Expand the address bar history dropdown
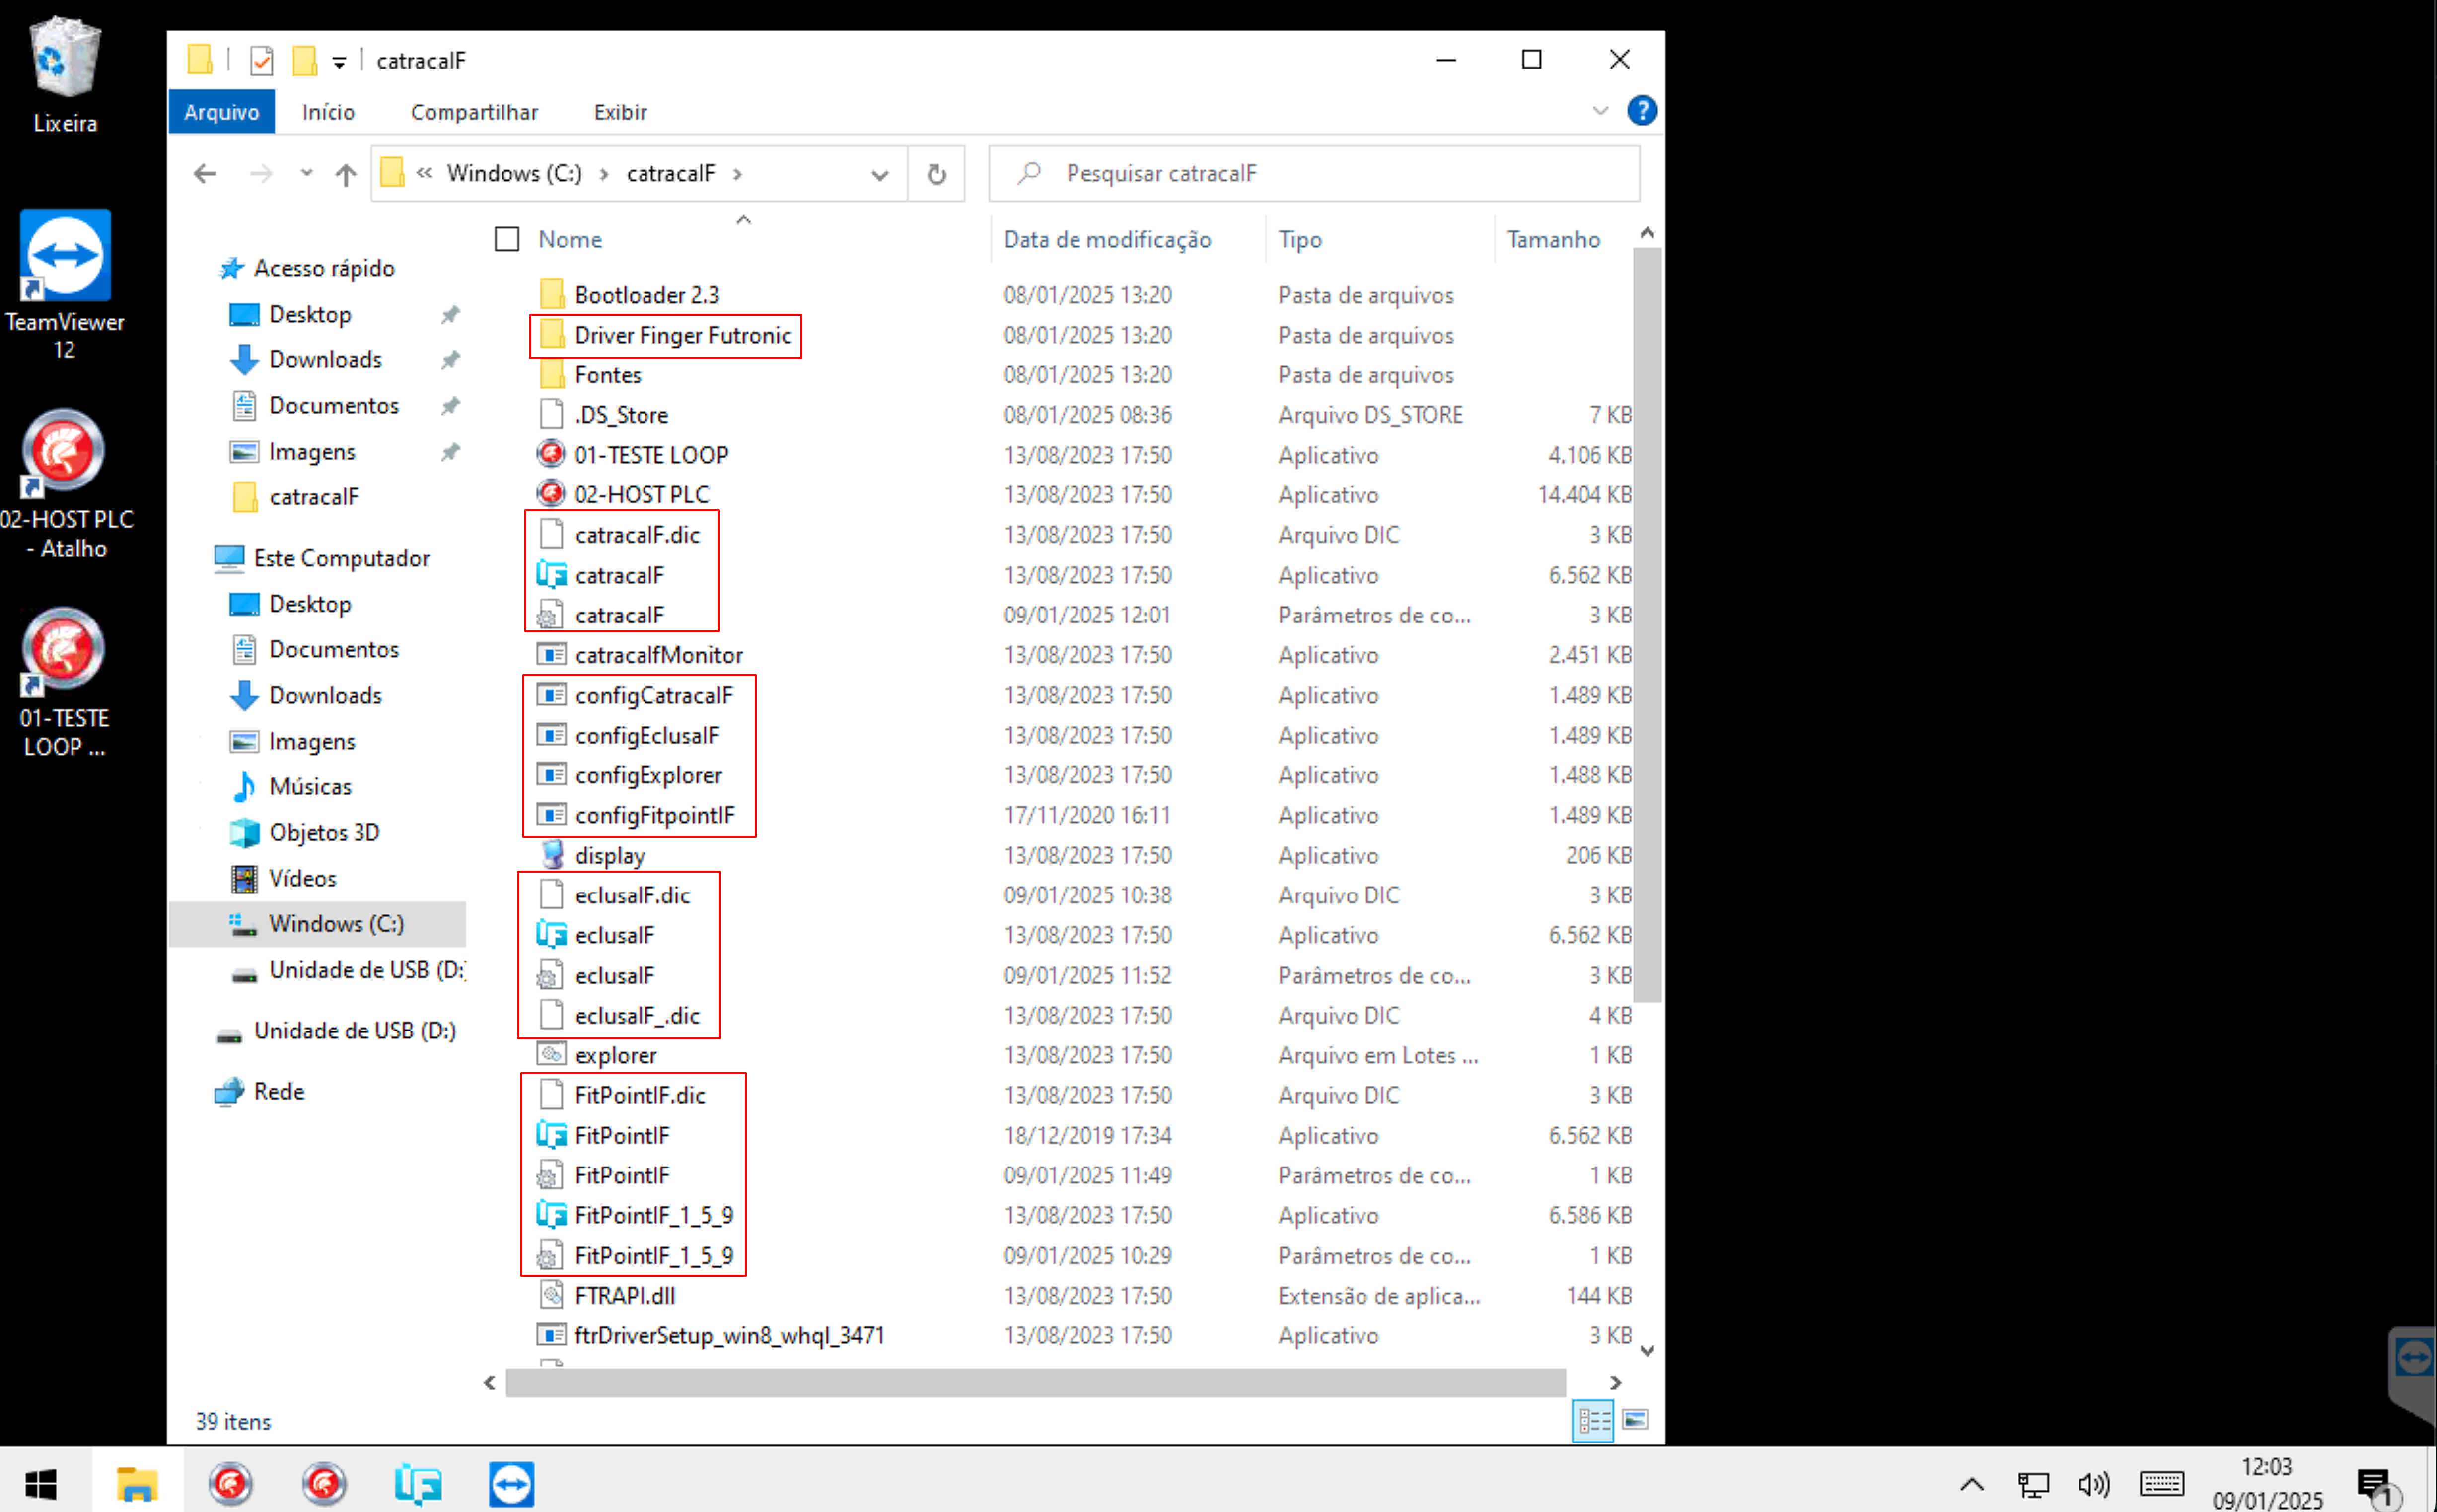Screen dimensions: 2437x1512 point(879,174)
